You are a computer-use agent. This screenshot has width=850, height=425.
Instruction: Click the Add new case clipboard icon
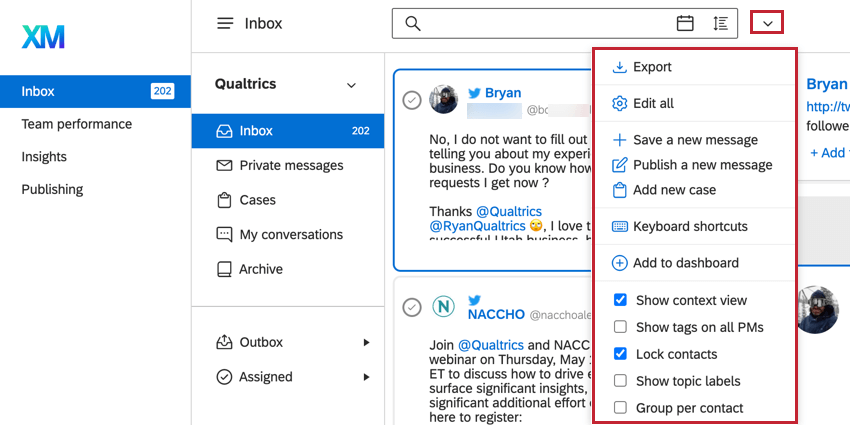click(x=619, y=190)
